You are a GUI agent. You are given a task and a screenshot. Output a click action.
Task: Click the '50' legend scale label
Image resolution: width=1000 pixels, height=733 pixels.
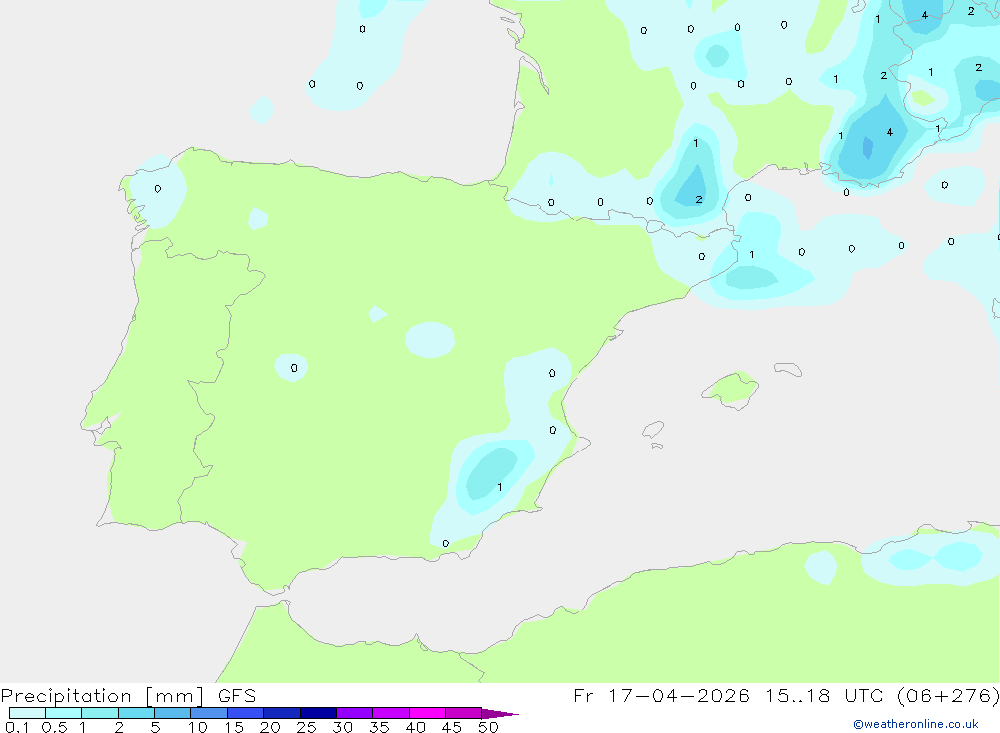coord(489,727)
